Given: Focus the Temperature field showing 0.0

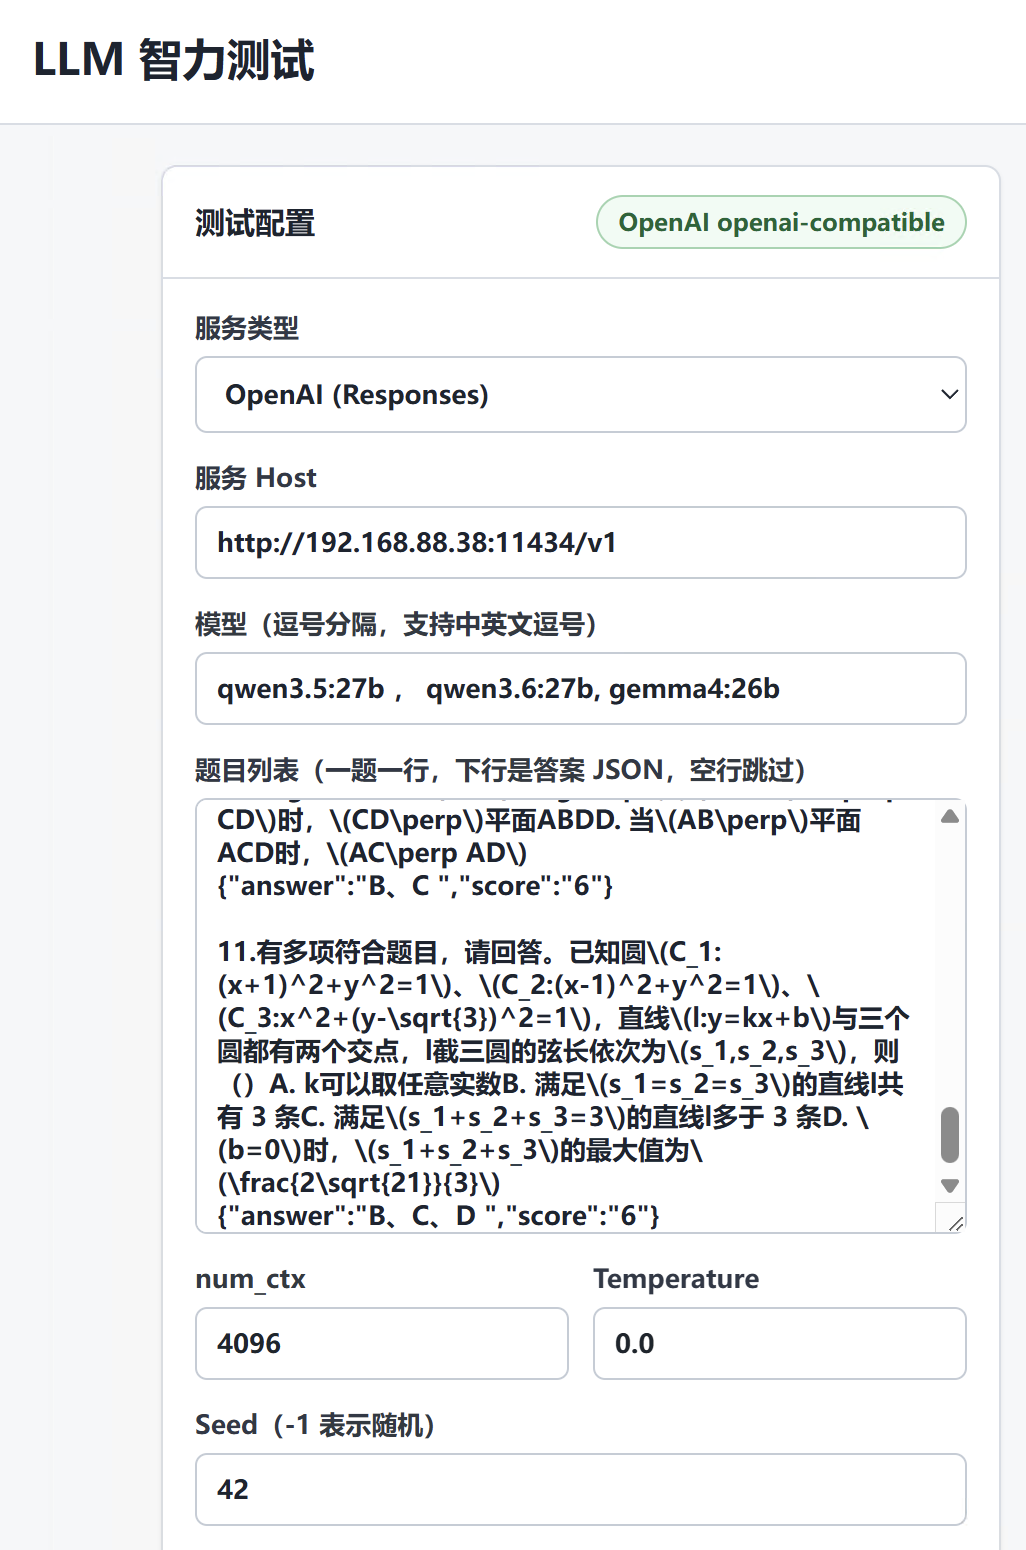Looking at the screenshot, I should coord(780,1344).
